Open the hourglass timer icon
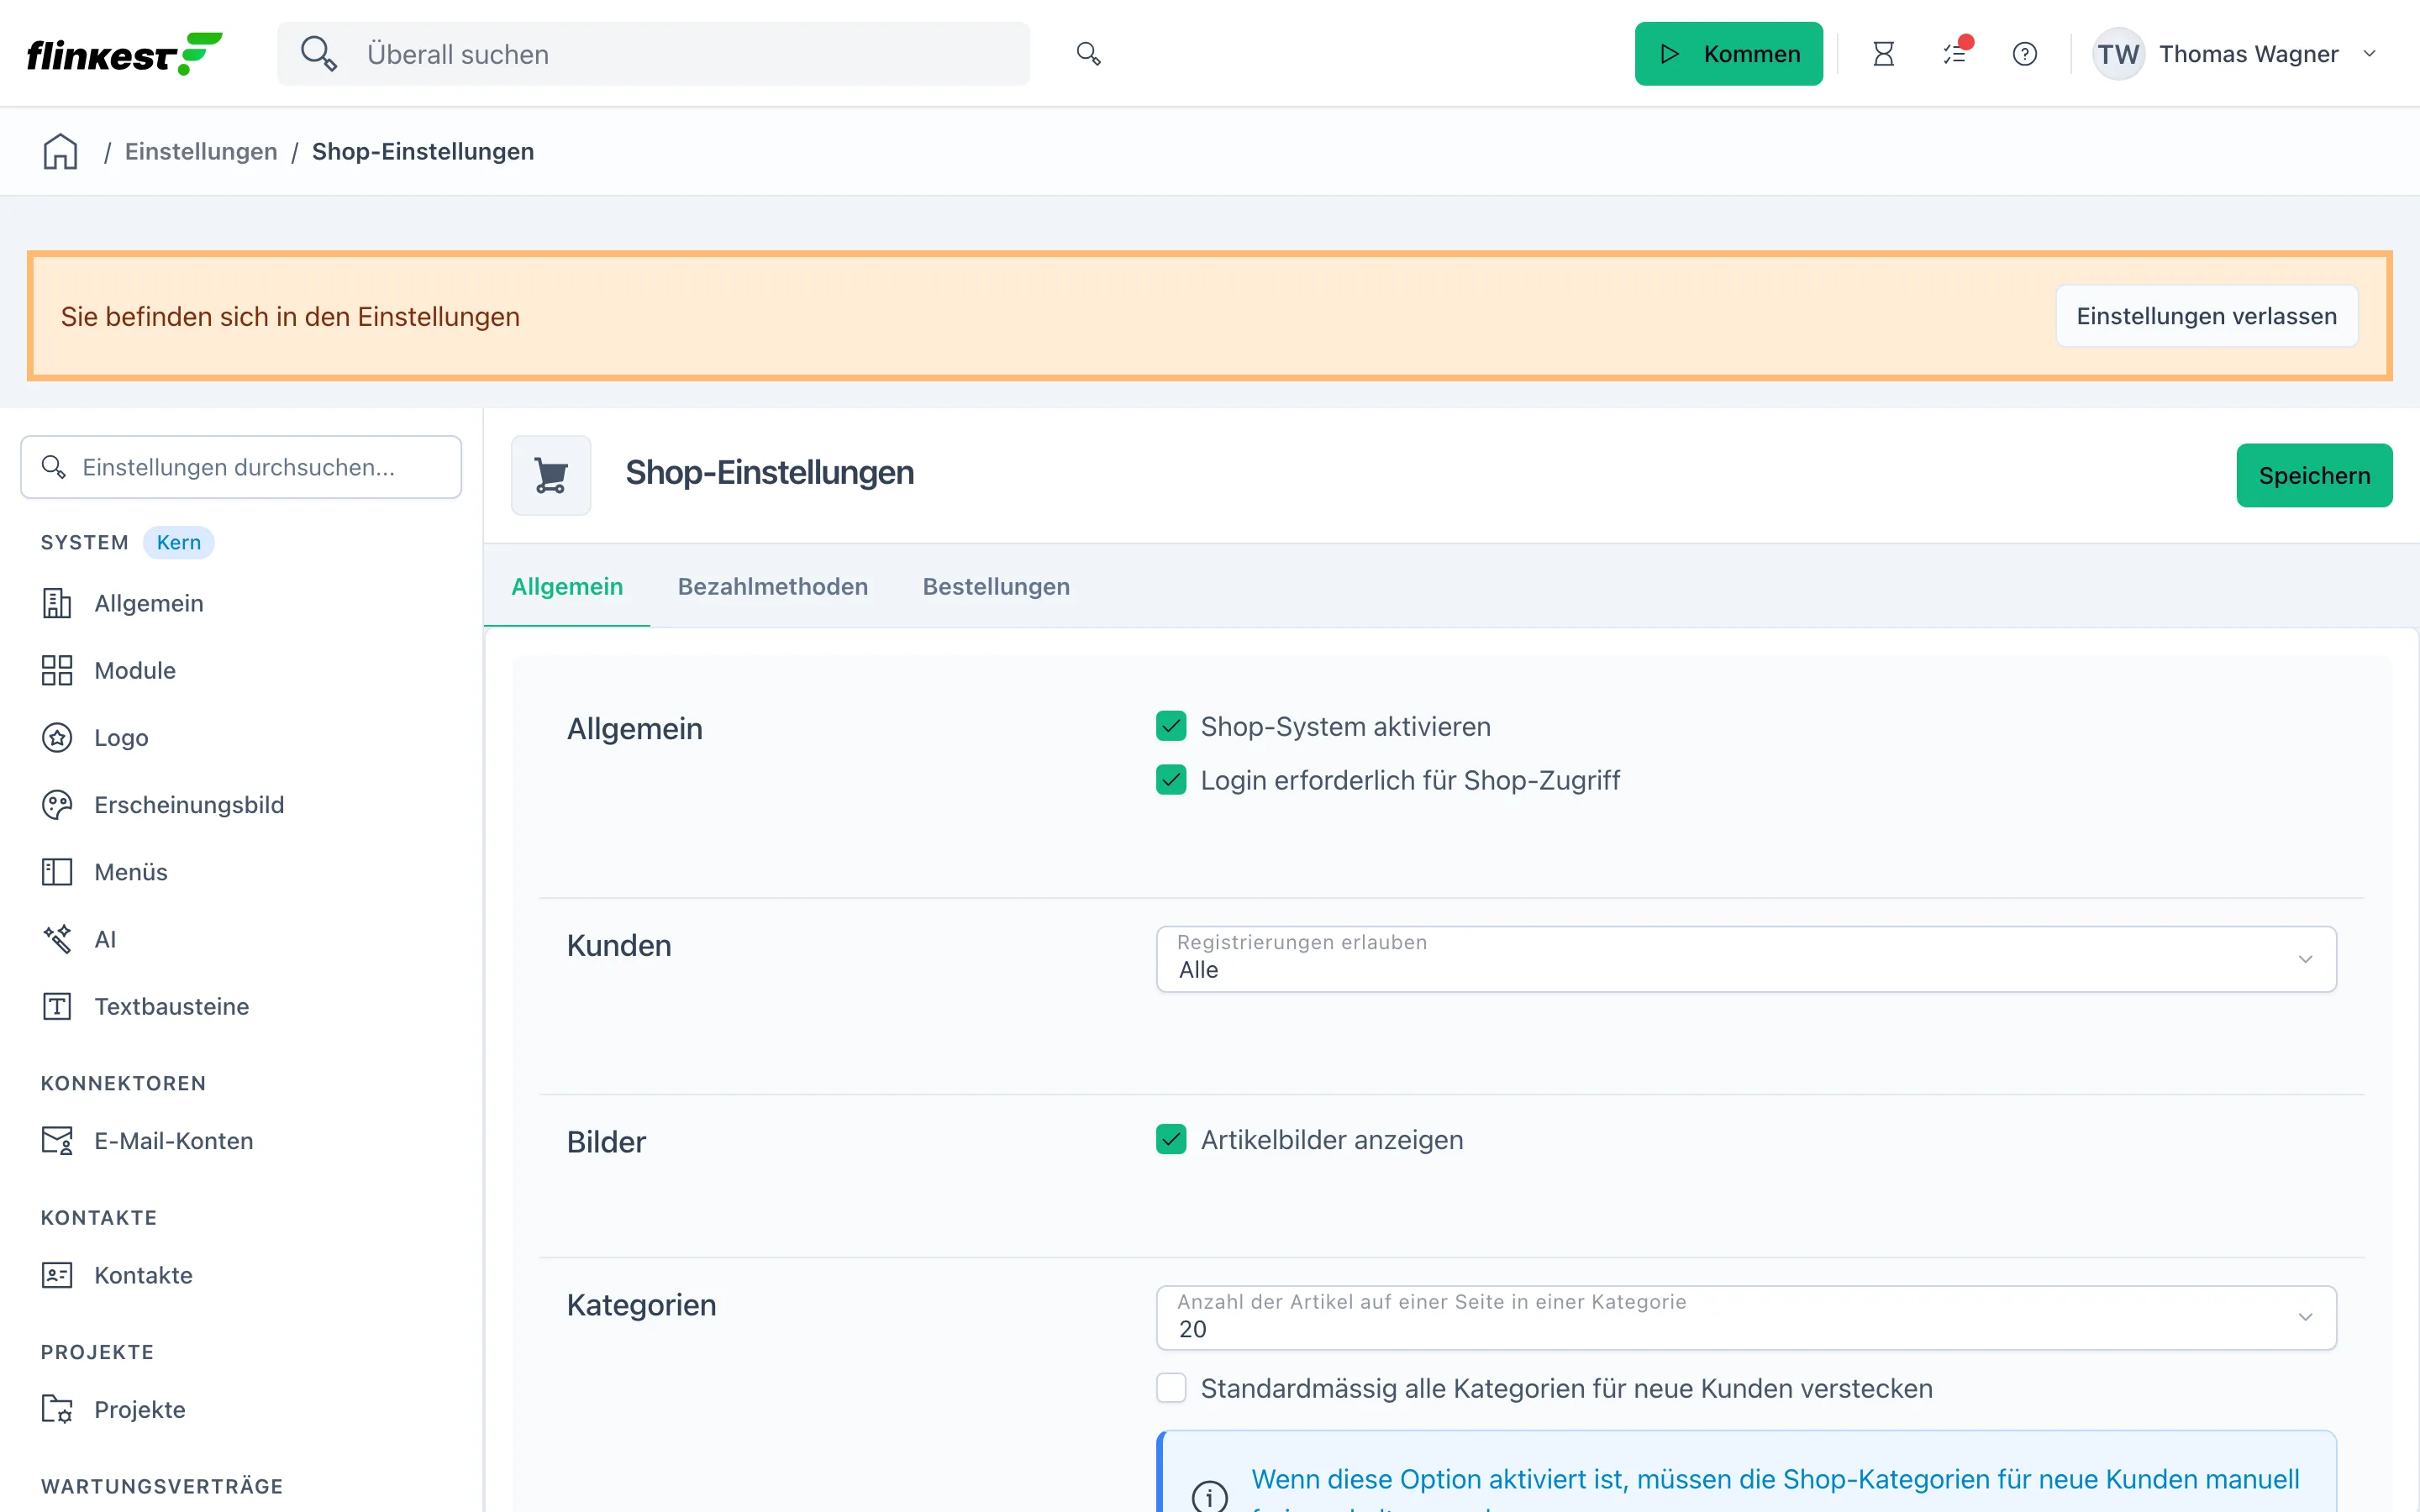Image resolution: width=2420 pixels, height=1512 pixels. coord(1883,54)
